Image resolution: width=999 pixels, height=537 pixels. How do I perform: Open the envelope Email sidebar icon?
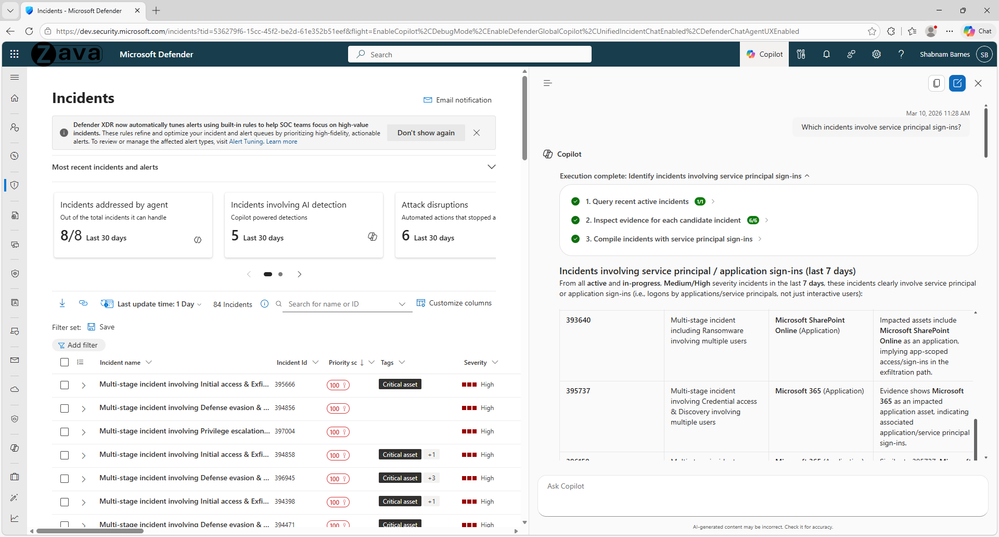[x=15, y=360]
